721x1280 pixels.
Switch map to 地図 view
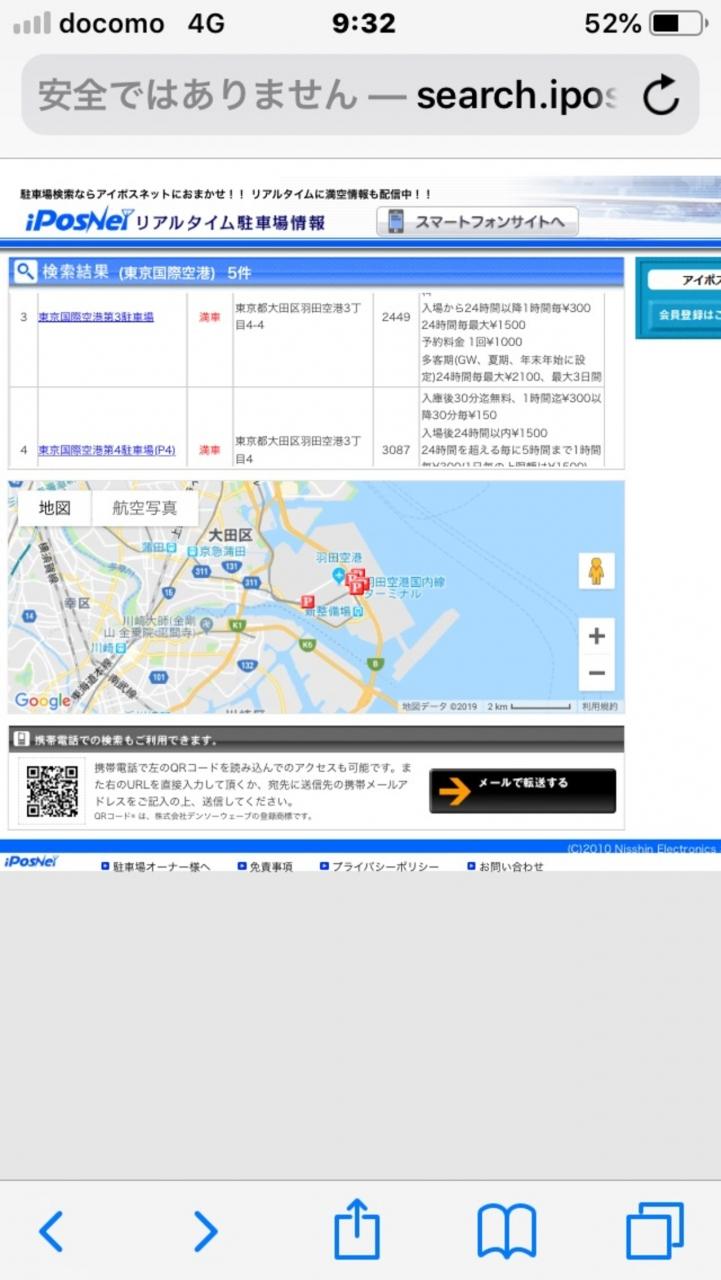pyautogui.click(x=55, y=508)
